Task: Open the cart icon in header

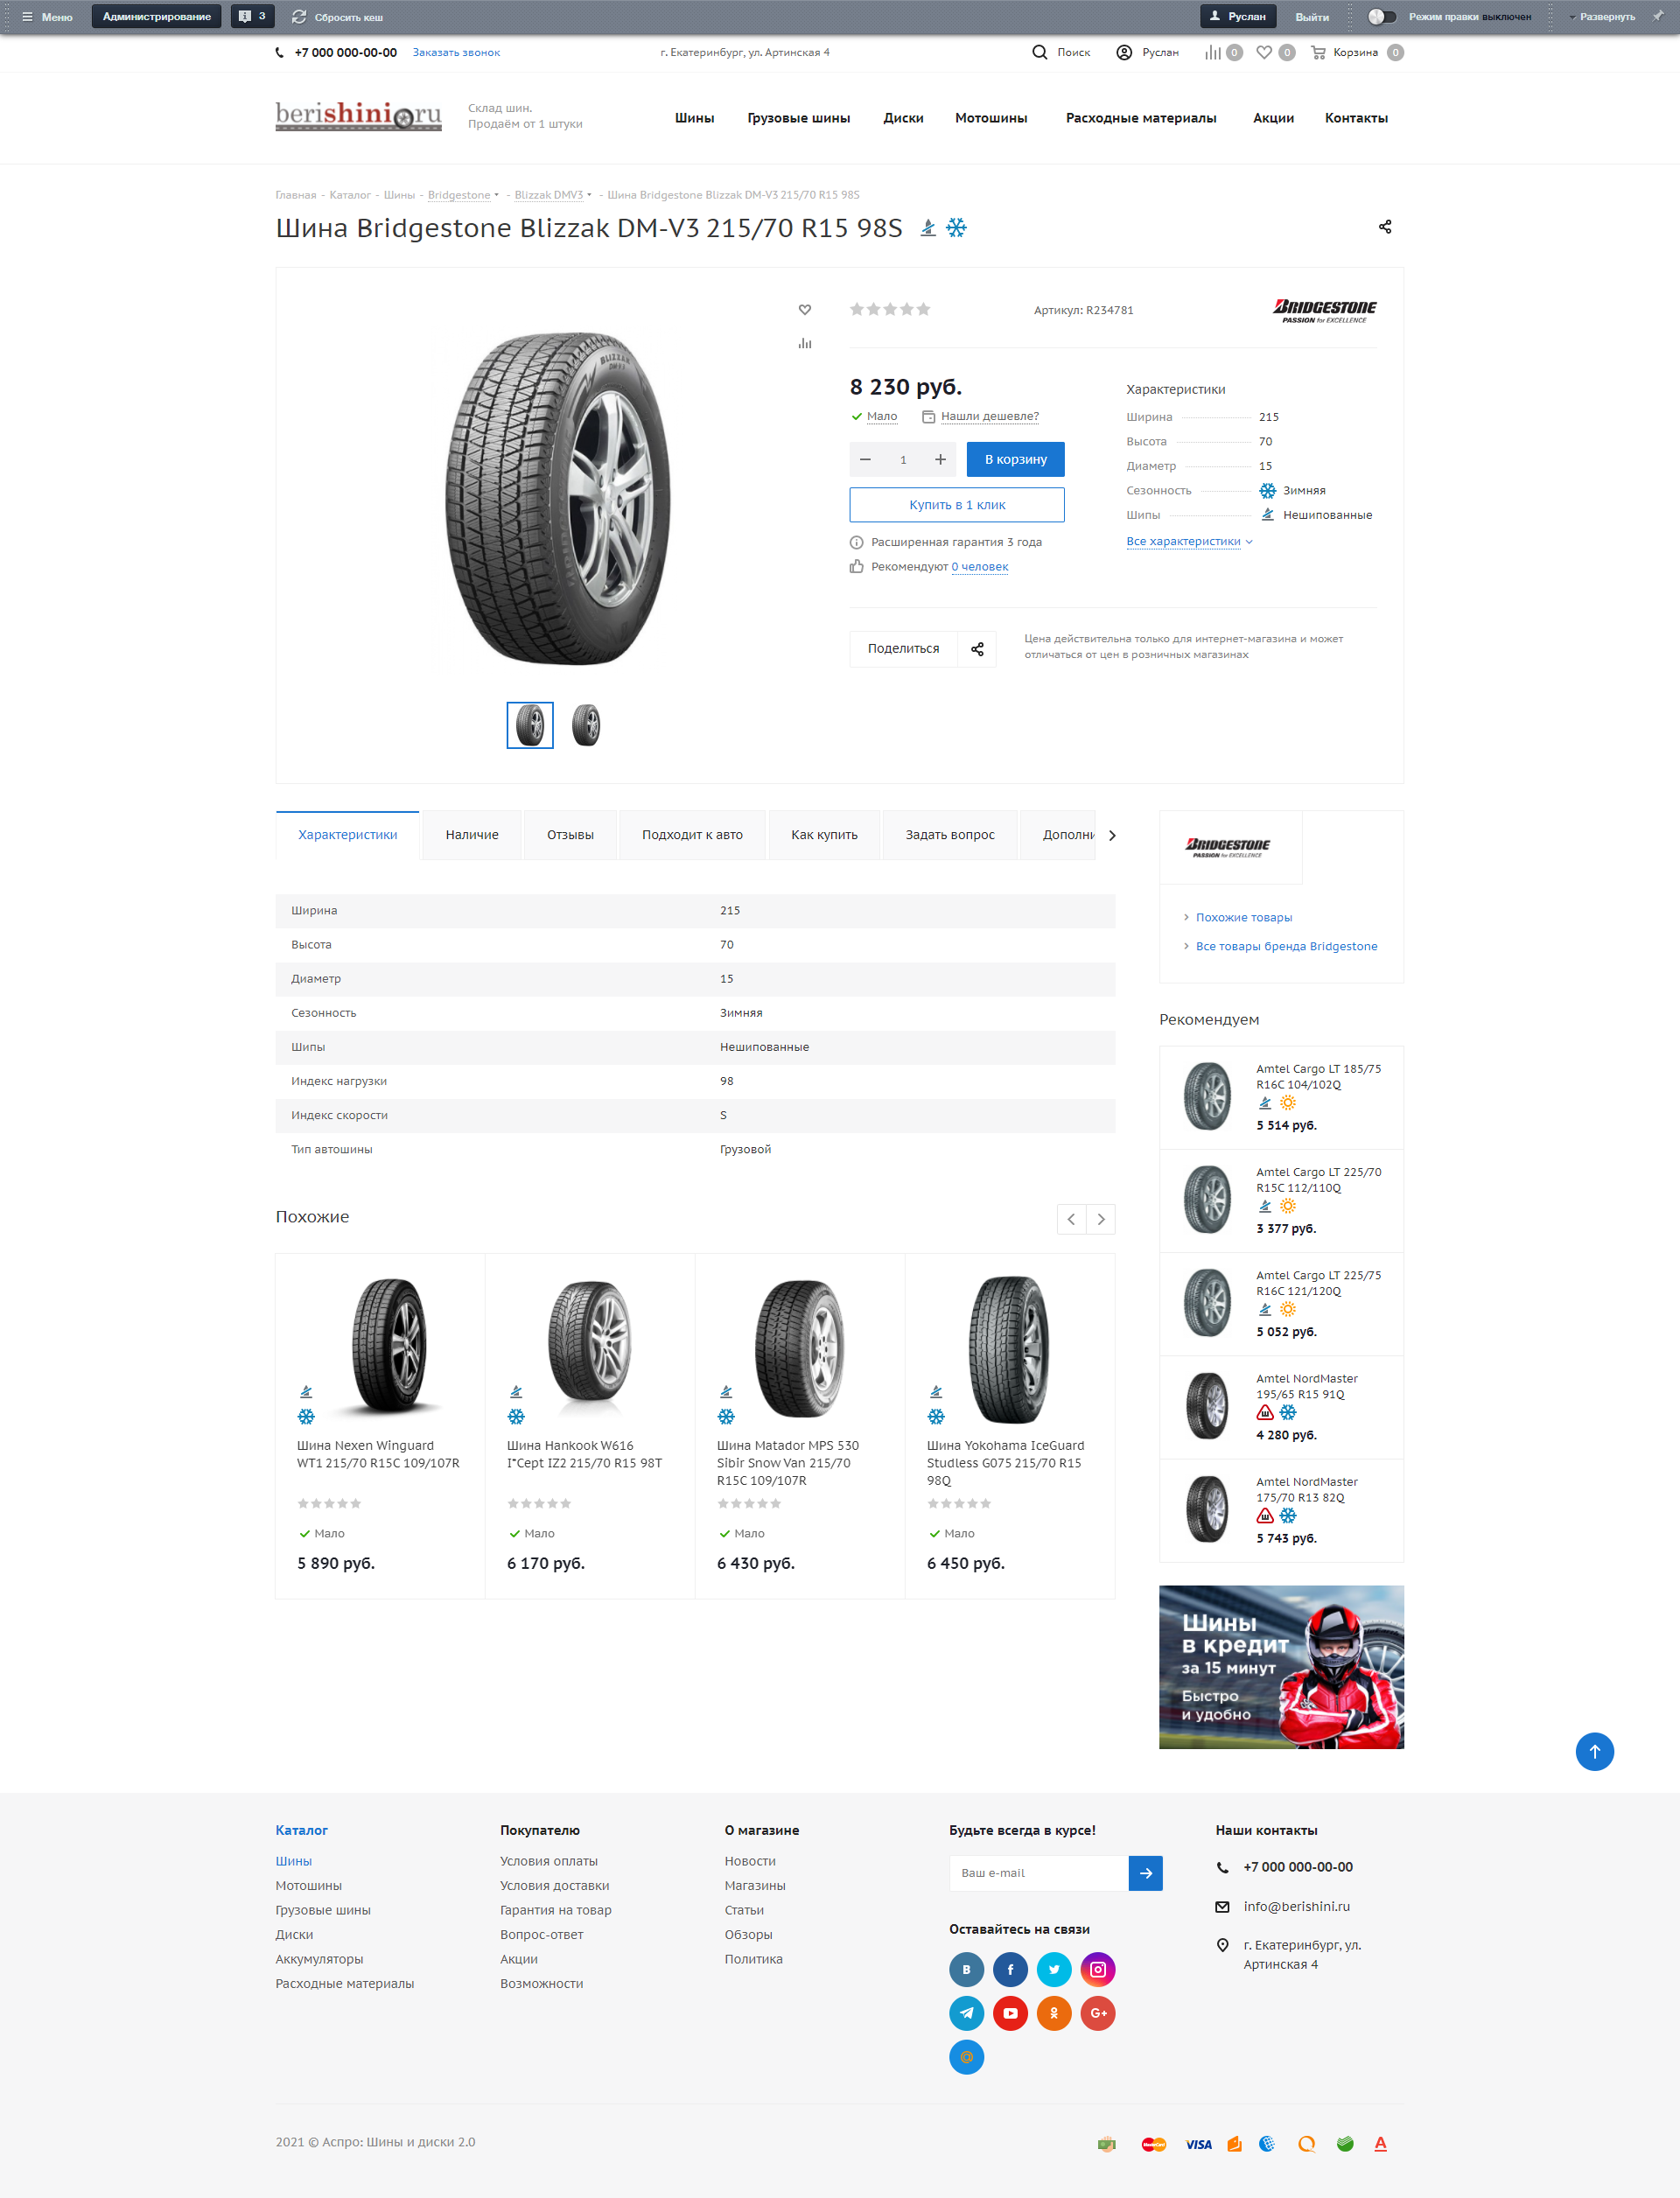Action: point(1318,53)
